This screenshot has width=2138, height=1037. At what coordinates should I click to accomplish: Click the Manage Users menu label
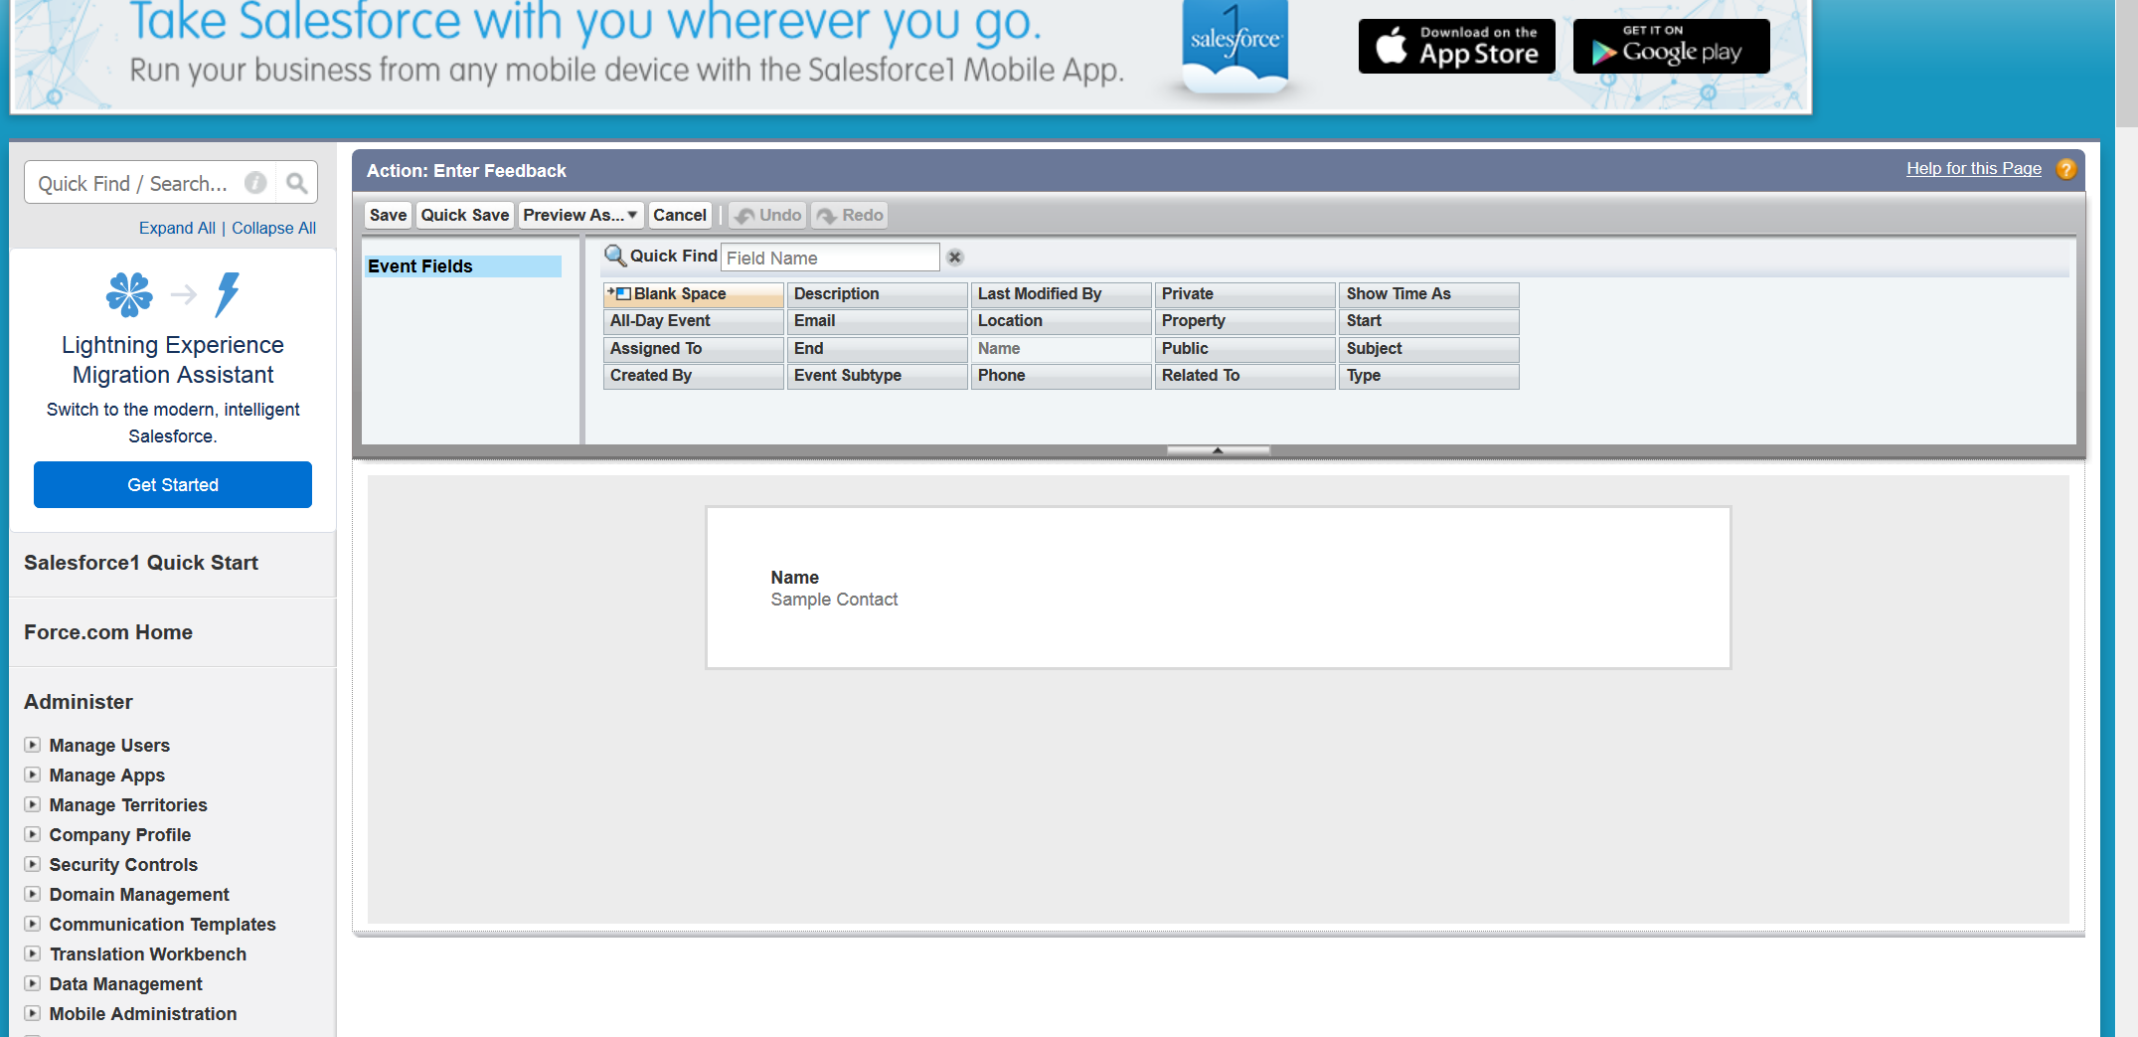pos(109,745)
